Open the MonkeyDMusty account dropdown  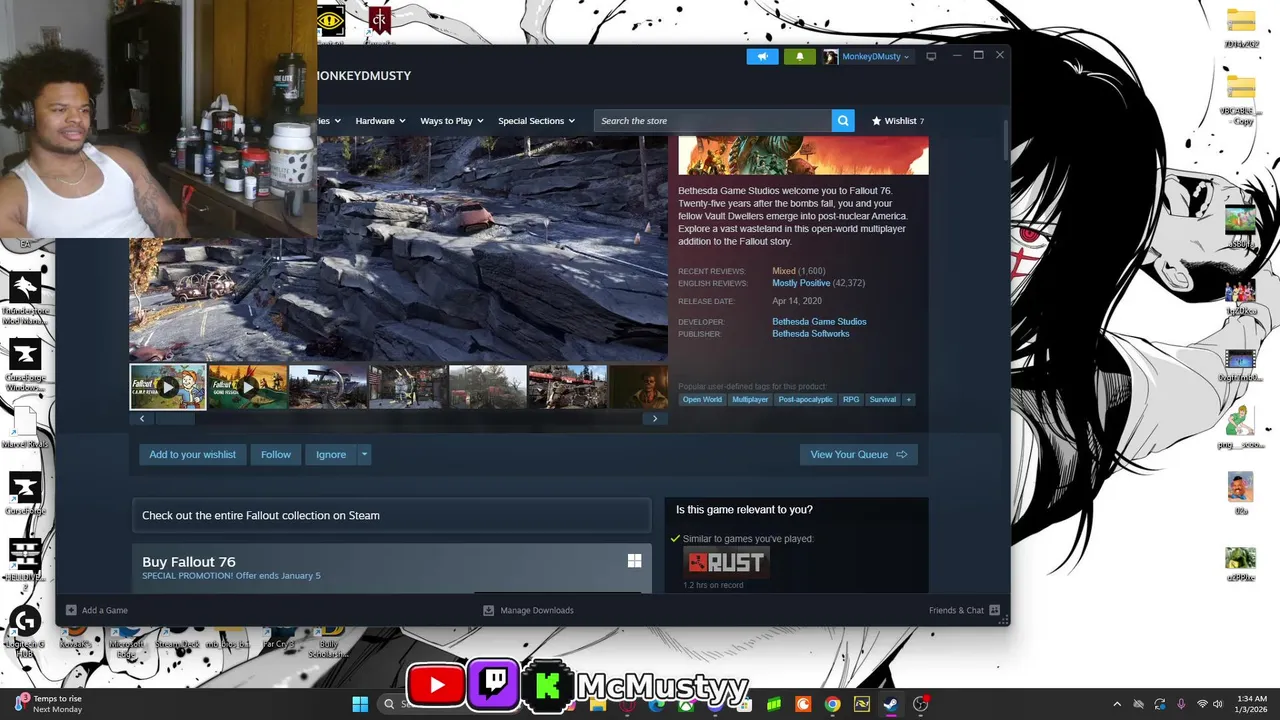(x=875, y=57)
